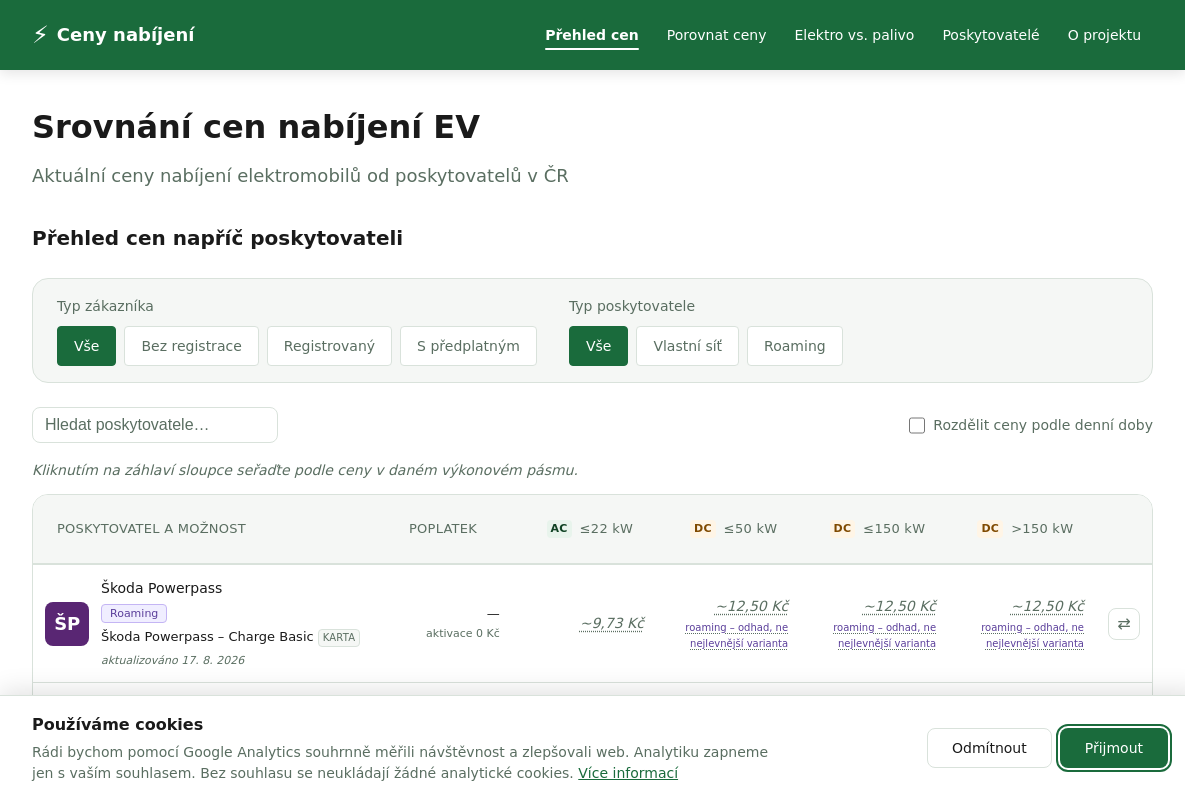
Task: Select provider type Vše filter
Action: click(598, 346)
